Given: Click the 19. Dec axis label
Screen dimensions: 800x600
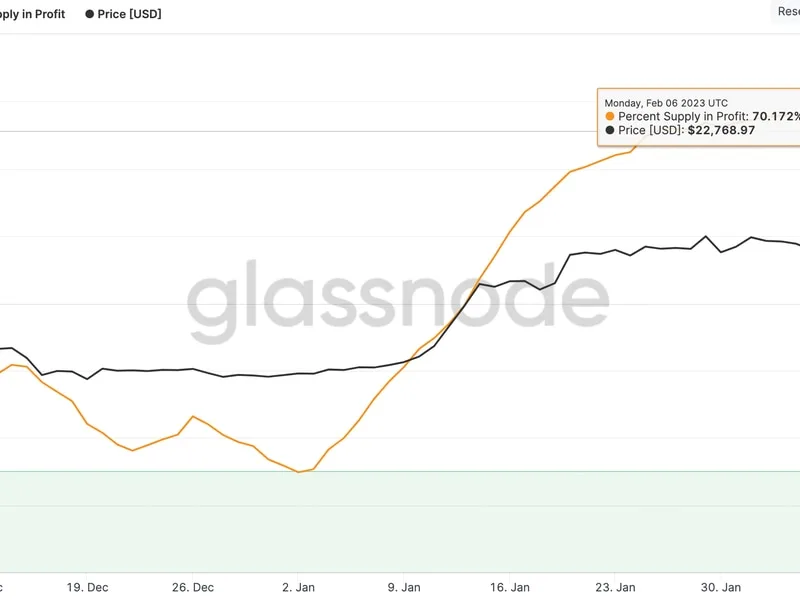Looking at the screenshot, I should click(87, 587).
